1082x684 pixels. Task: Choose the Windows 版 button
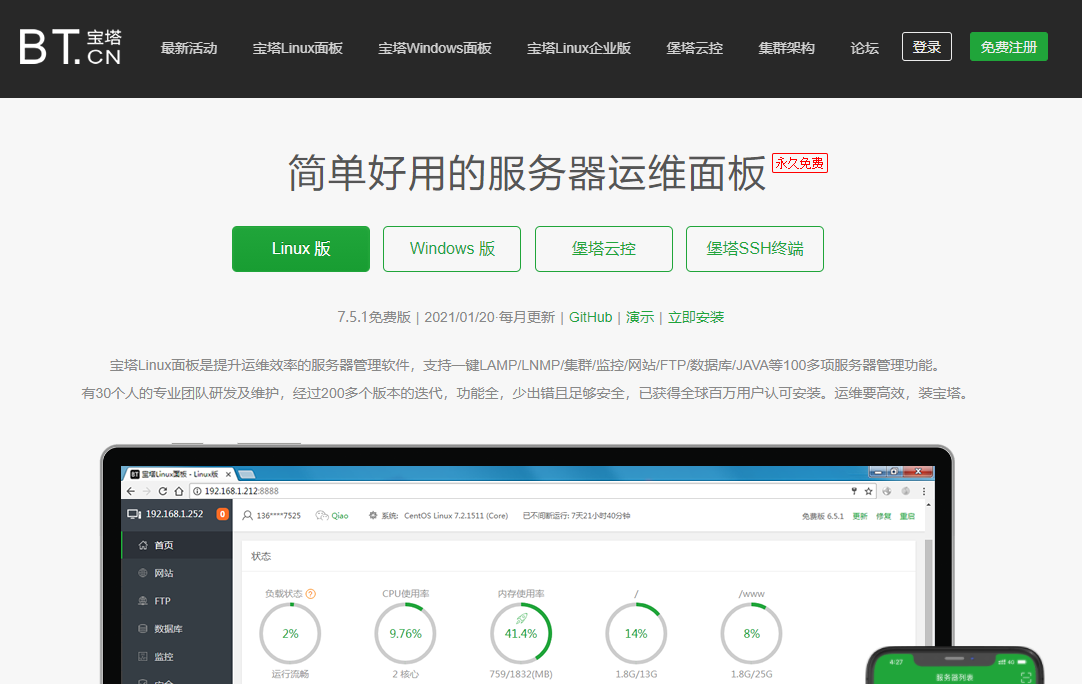click(x=452, y=249)
